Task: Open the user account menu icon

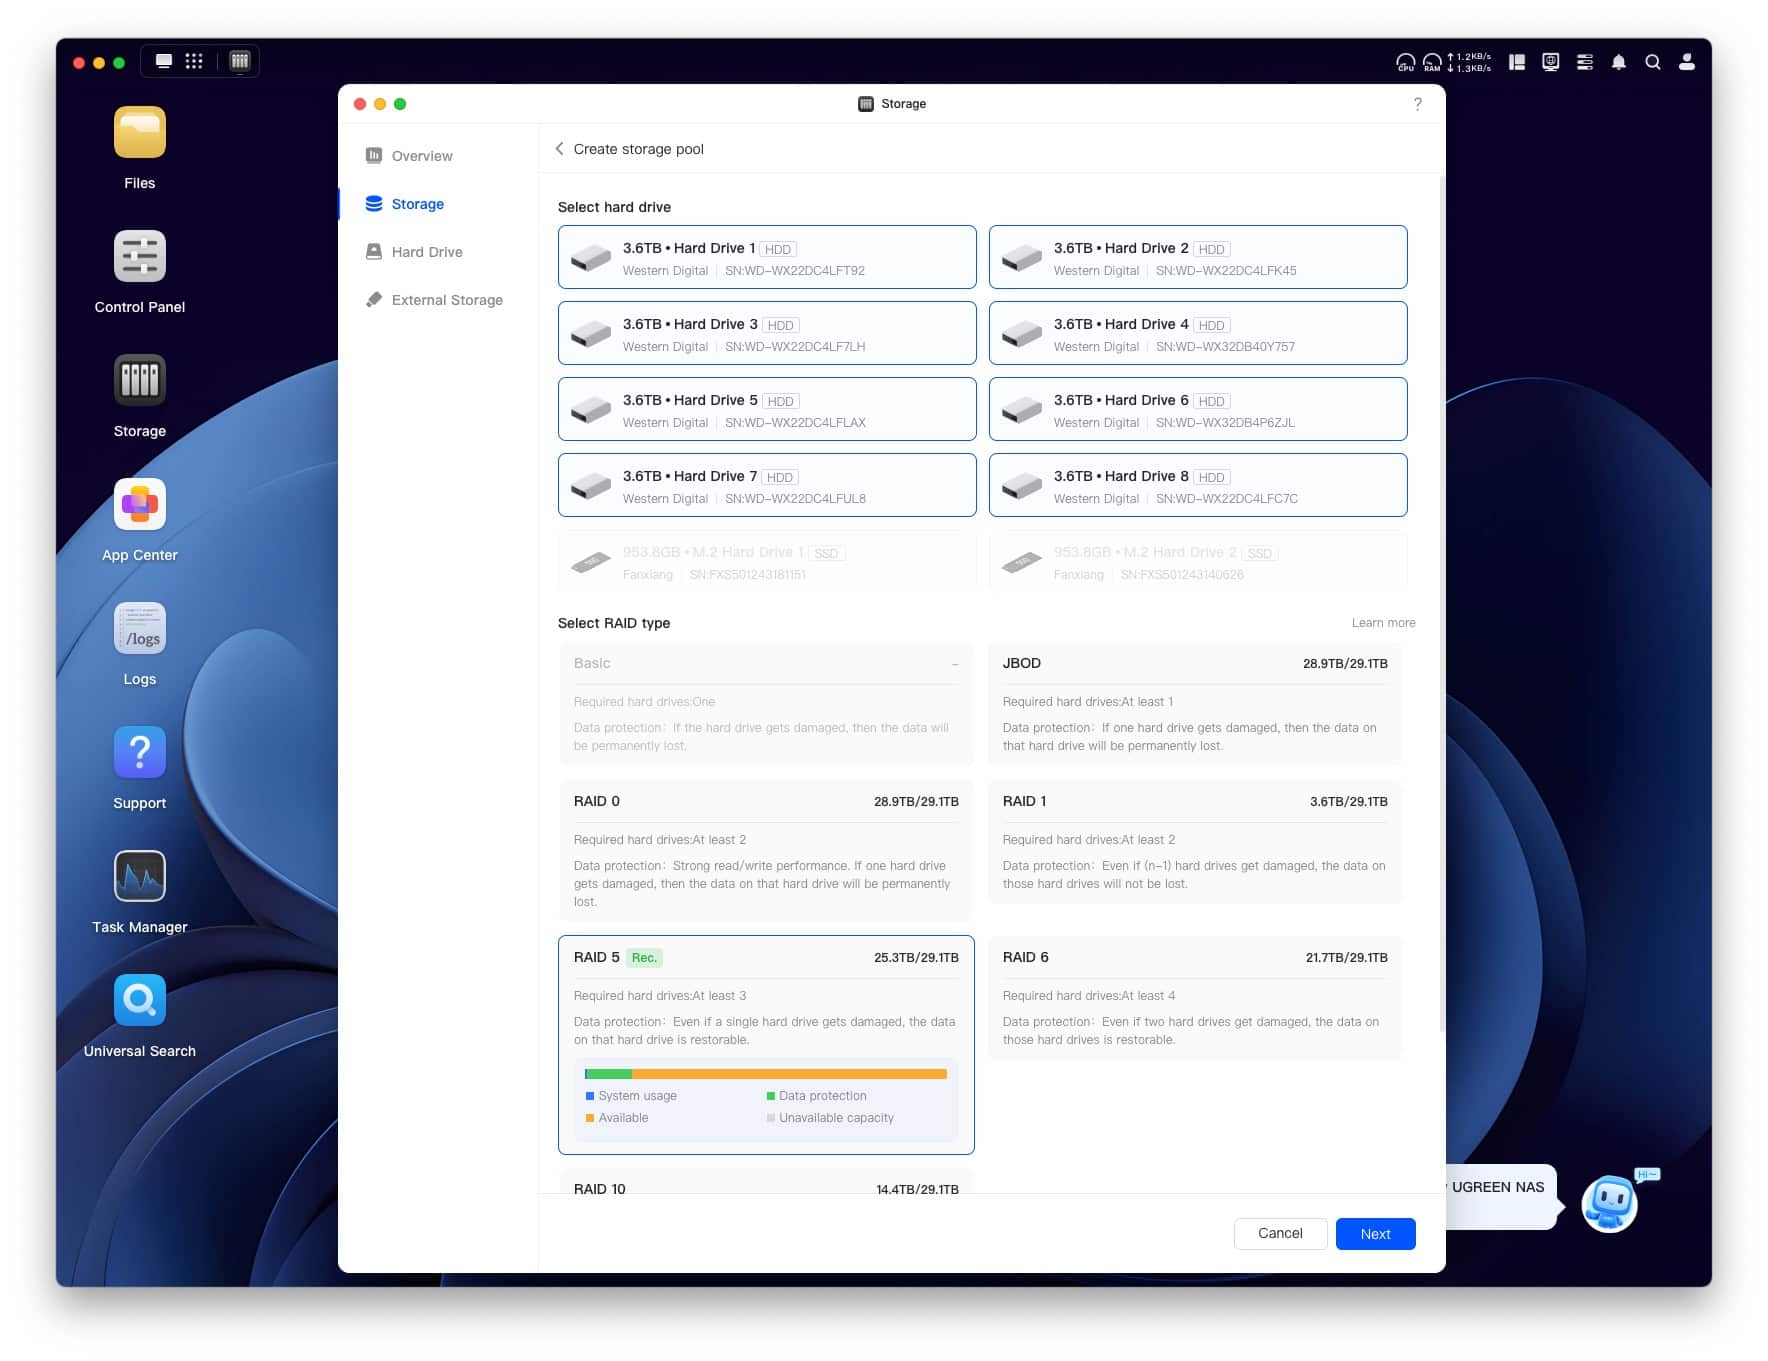Action: point(1687,62)
